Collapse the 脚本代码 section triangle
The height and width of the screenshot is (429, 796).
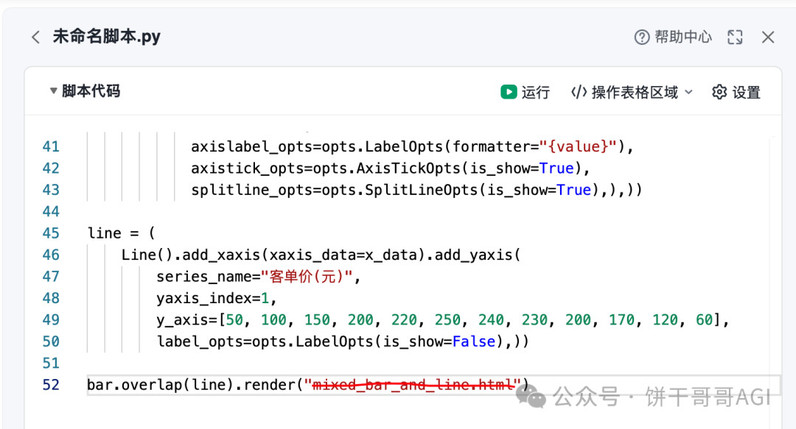[53, 91]
